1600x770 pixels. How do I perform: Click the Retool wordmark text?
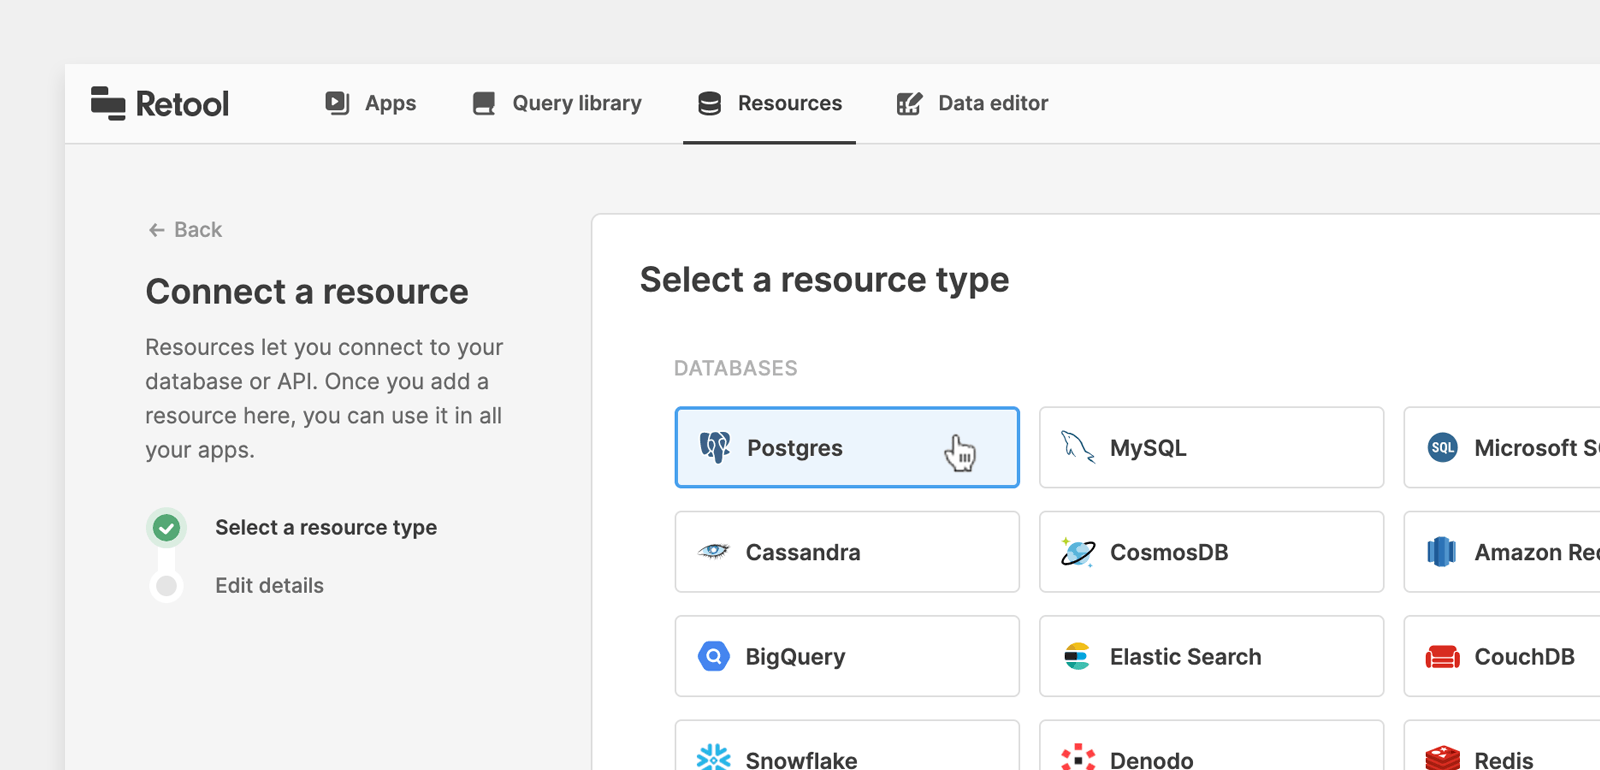(x=182, y=103)
